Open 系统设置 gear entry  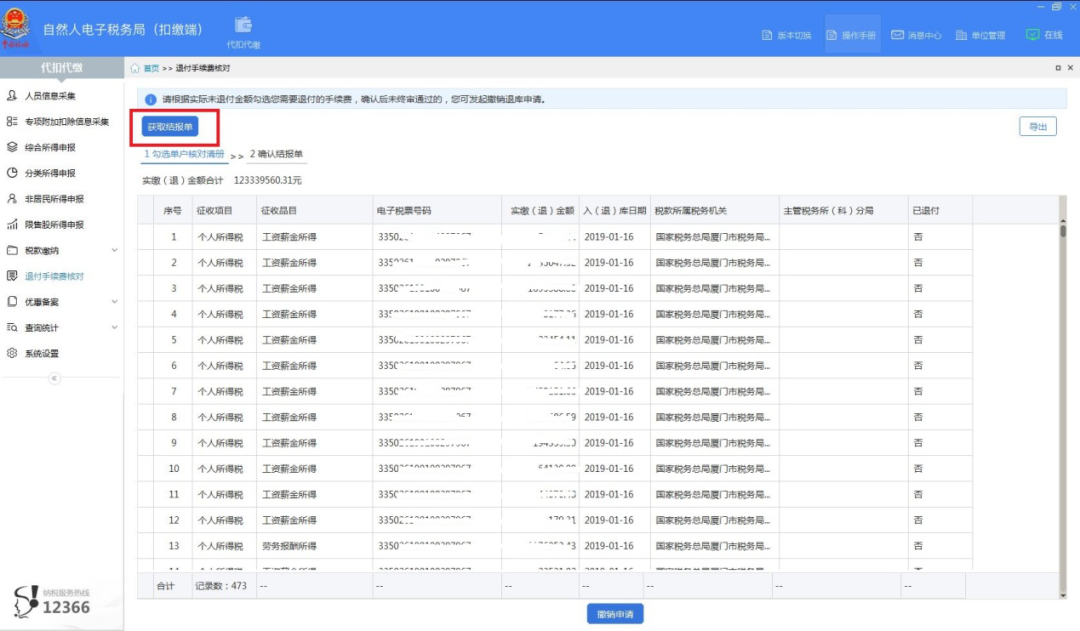pos(12,353)
